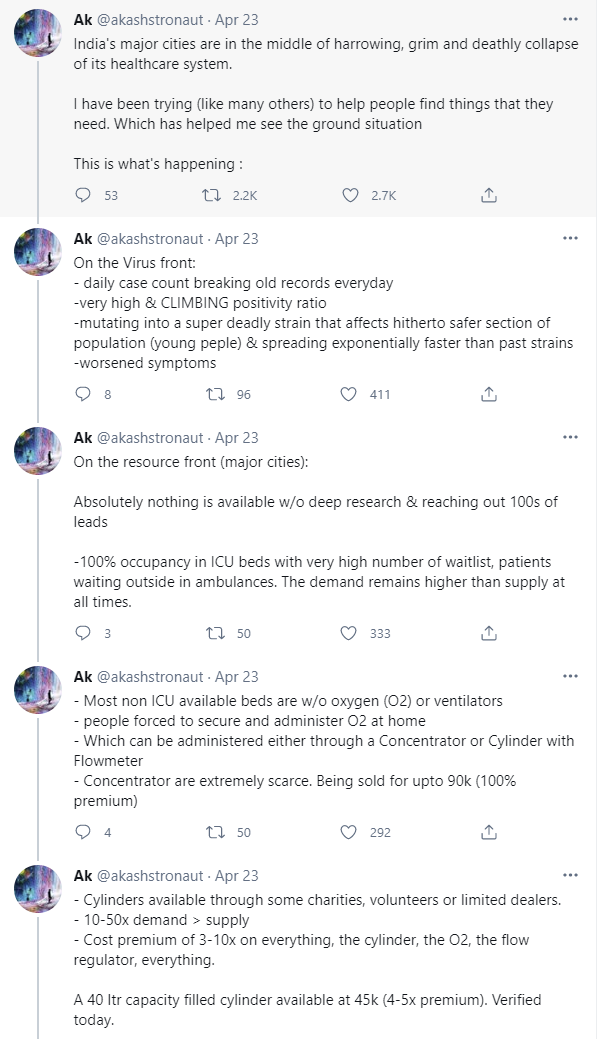Like the tweet with 333 likes

tap(350, 633)
